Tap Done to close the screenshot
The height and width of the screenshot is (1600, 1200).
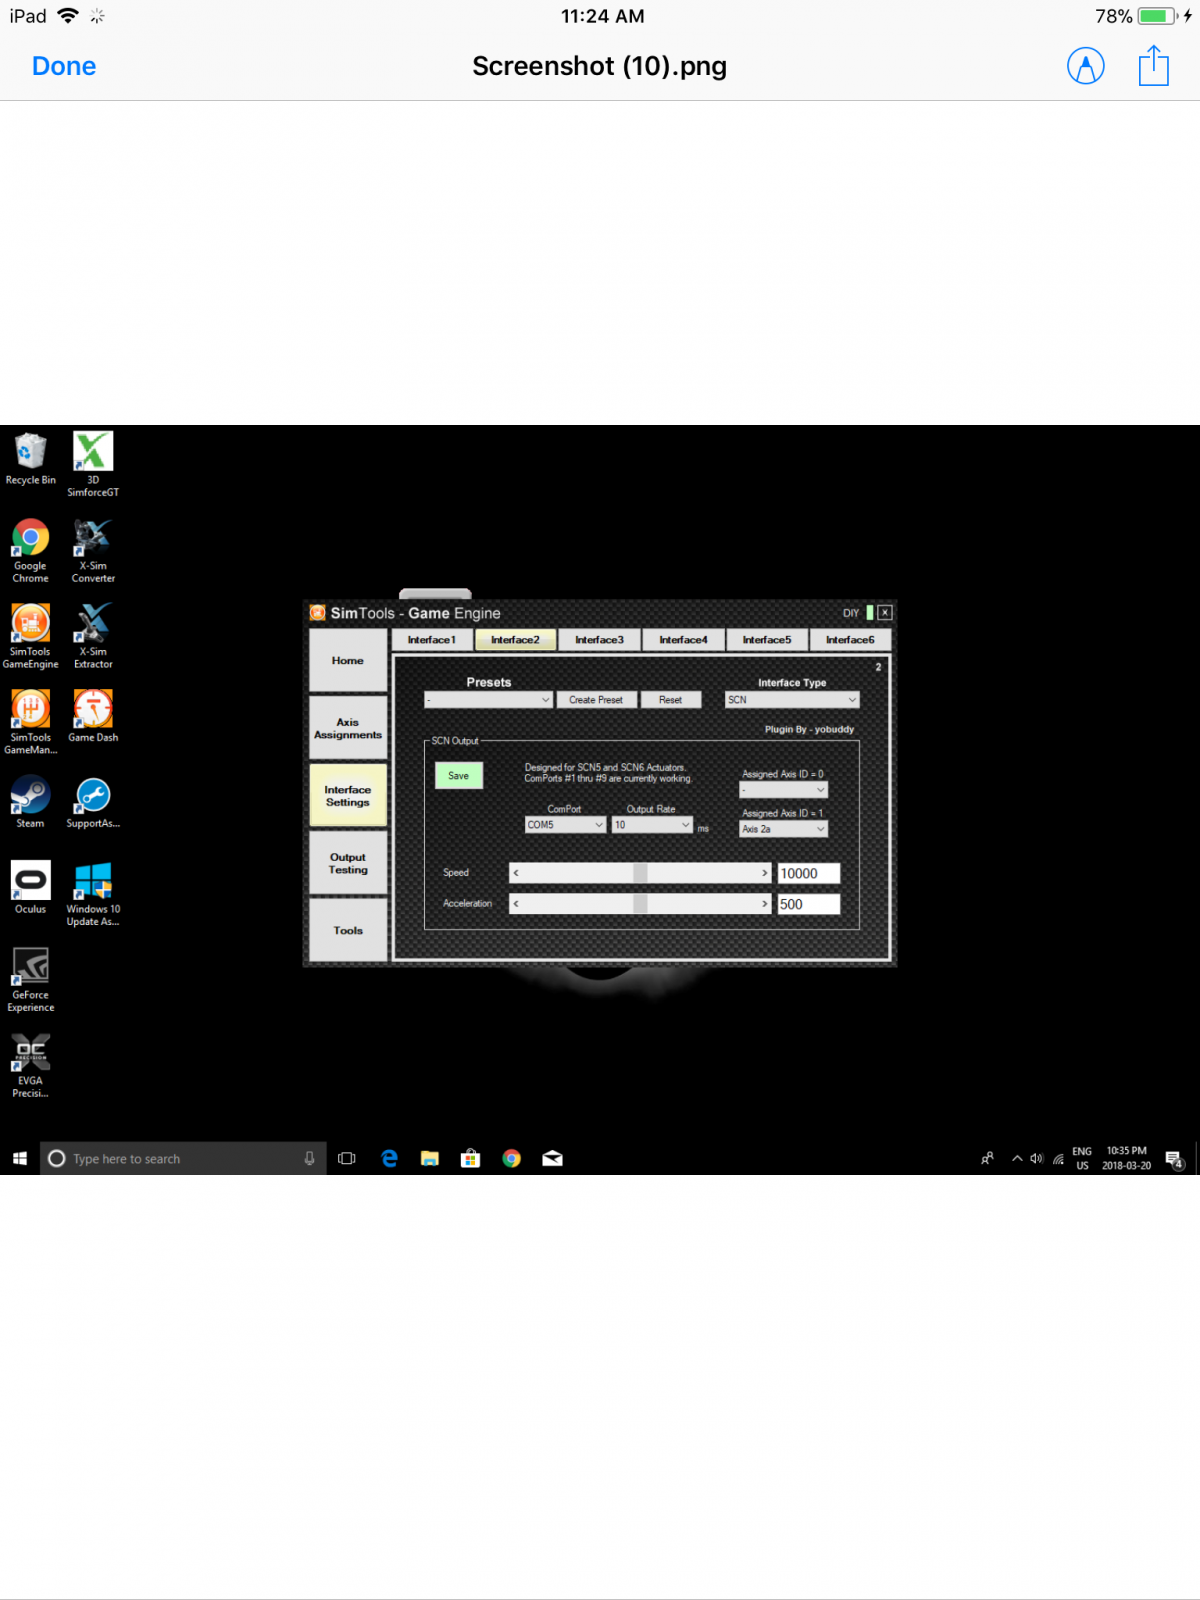(64, 66)
